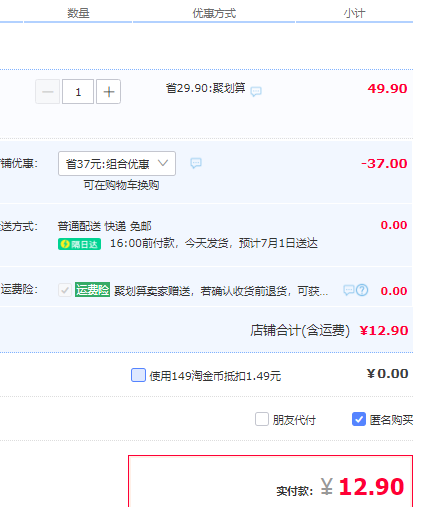Uncheck the 匿名购买 checkbox
This screenshot has height=507, width=447.
pos(359,419)
